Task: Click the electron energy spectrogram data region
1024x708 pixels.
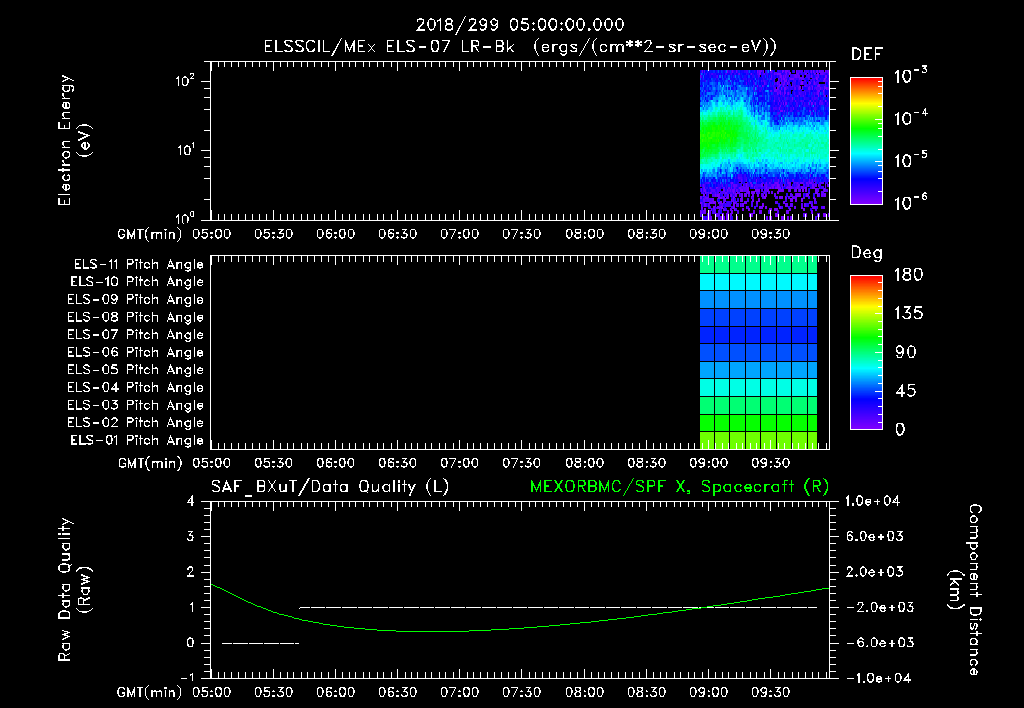Action: (x=764, y=144)
